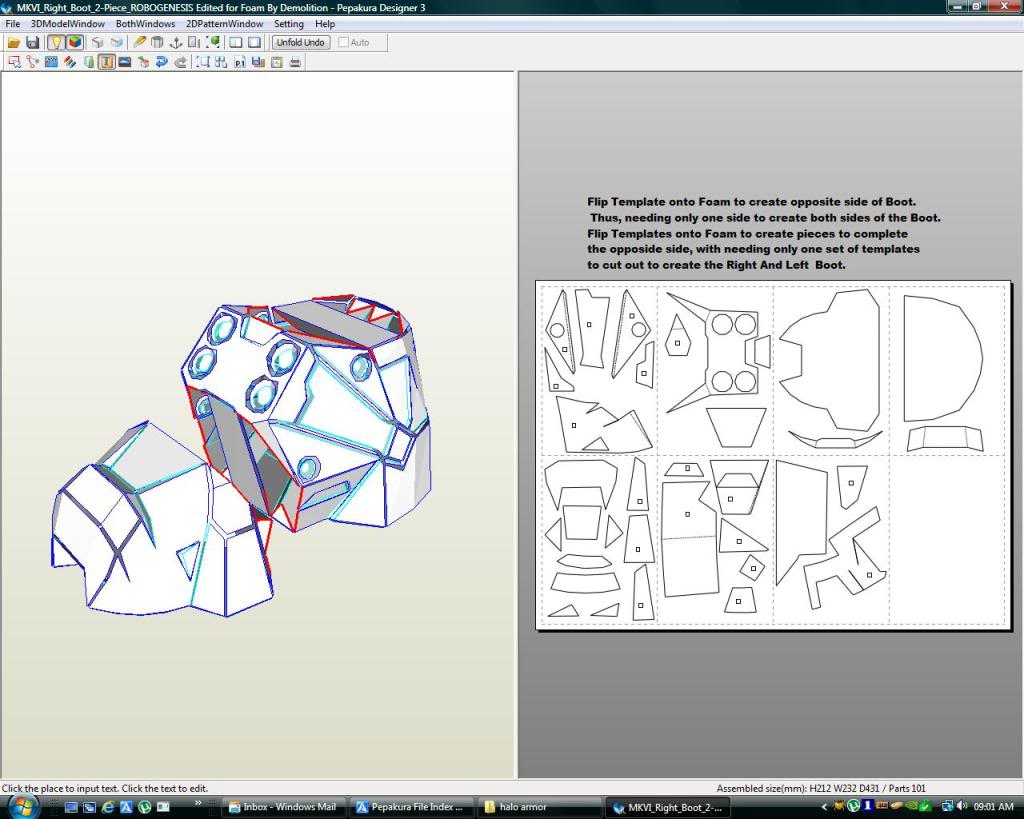Viewport: 1024px width, 819px height.
Task: Open the File menu
Action: (x=12, y=24)
